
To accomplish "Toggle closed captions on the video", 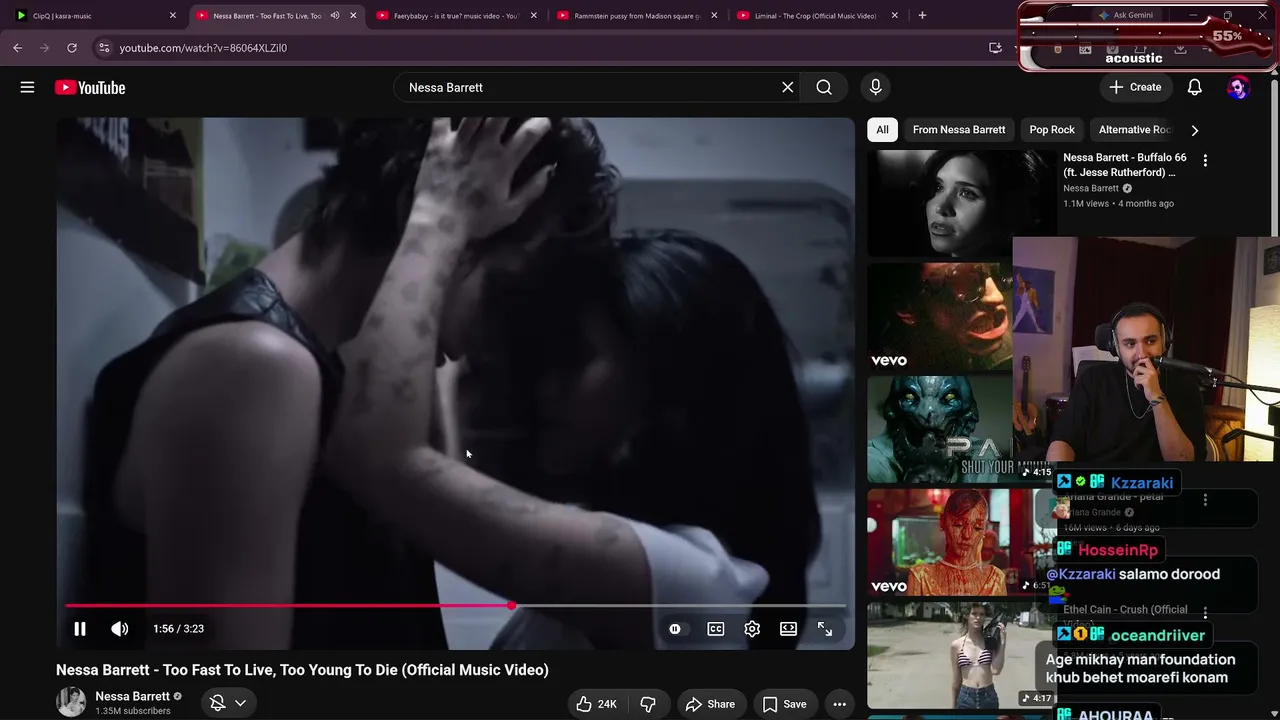I will click(x=716, y=629).
